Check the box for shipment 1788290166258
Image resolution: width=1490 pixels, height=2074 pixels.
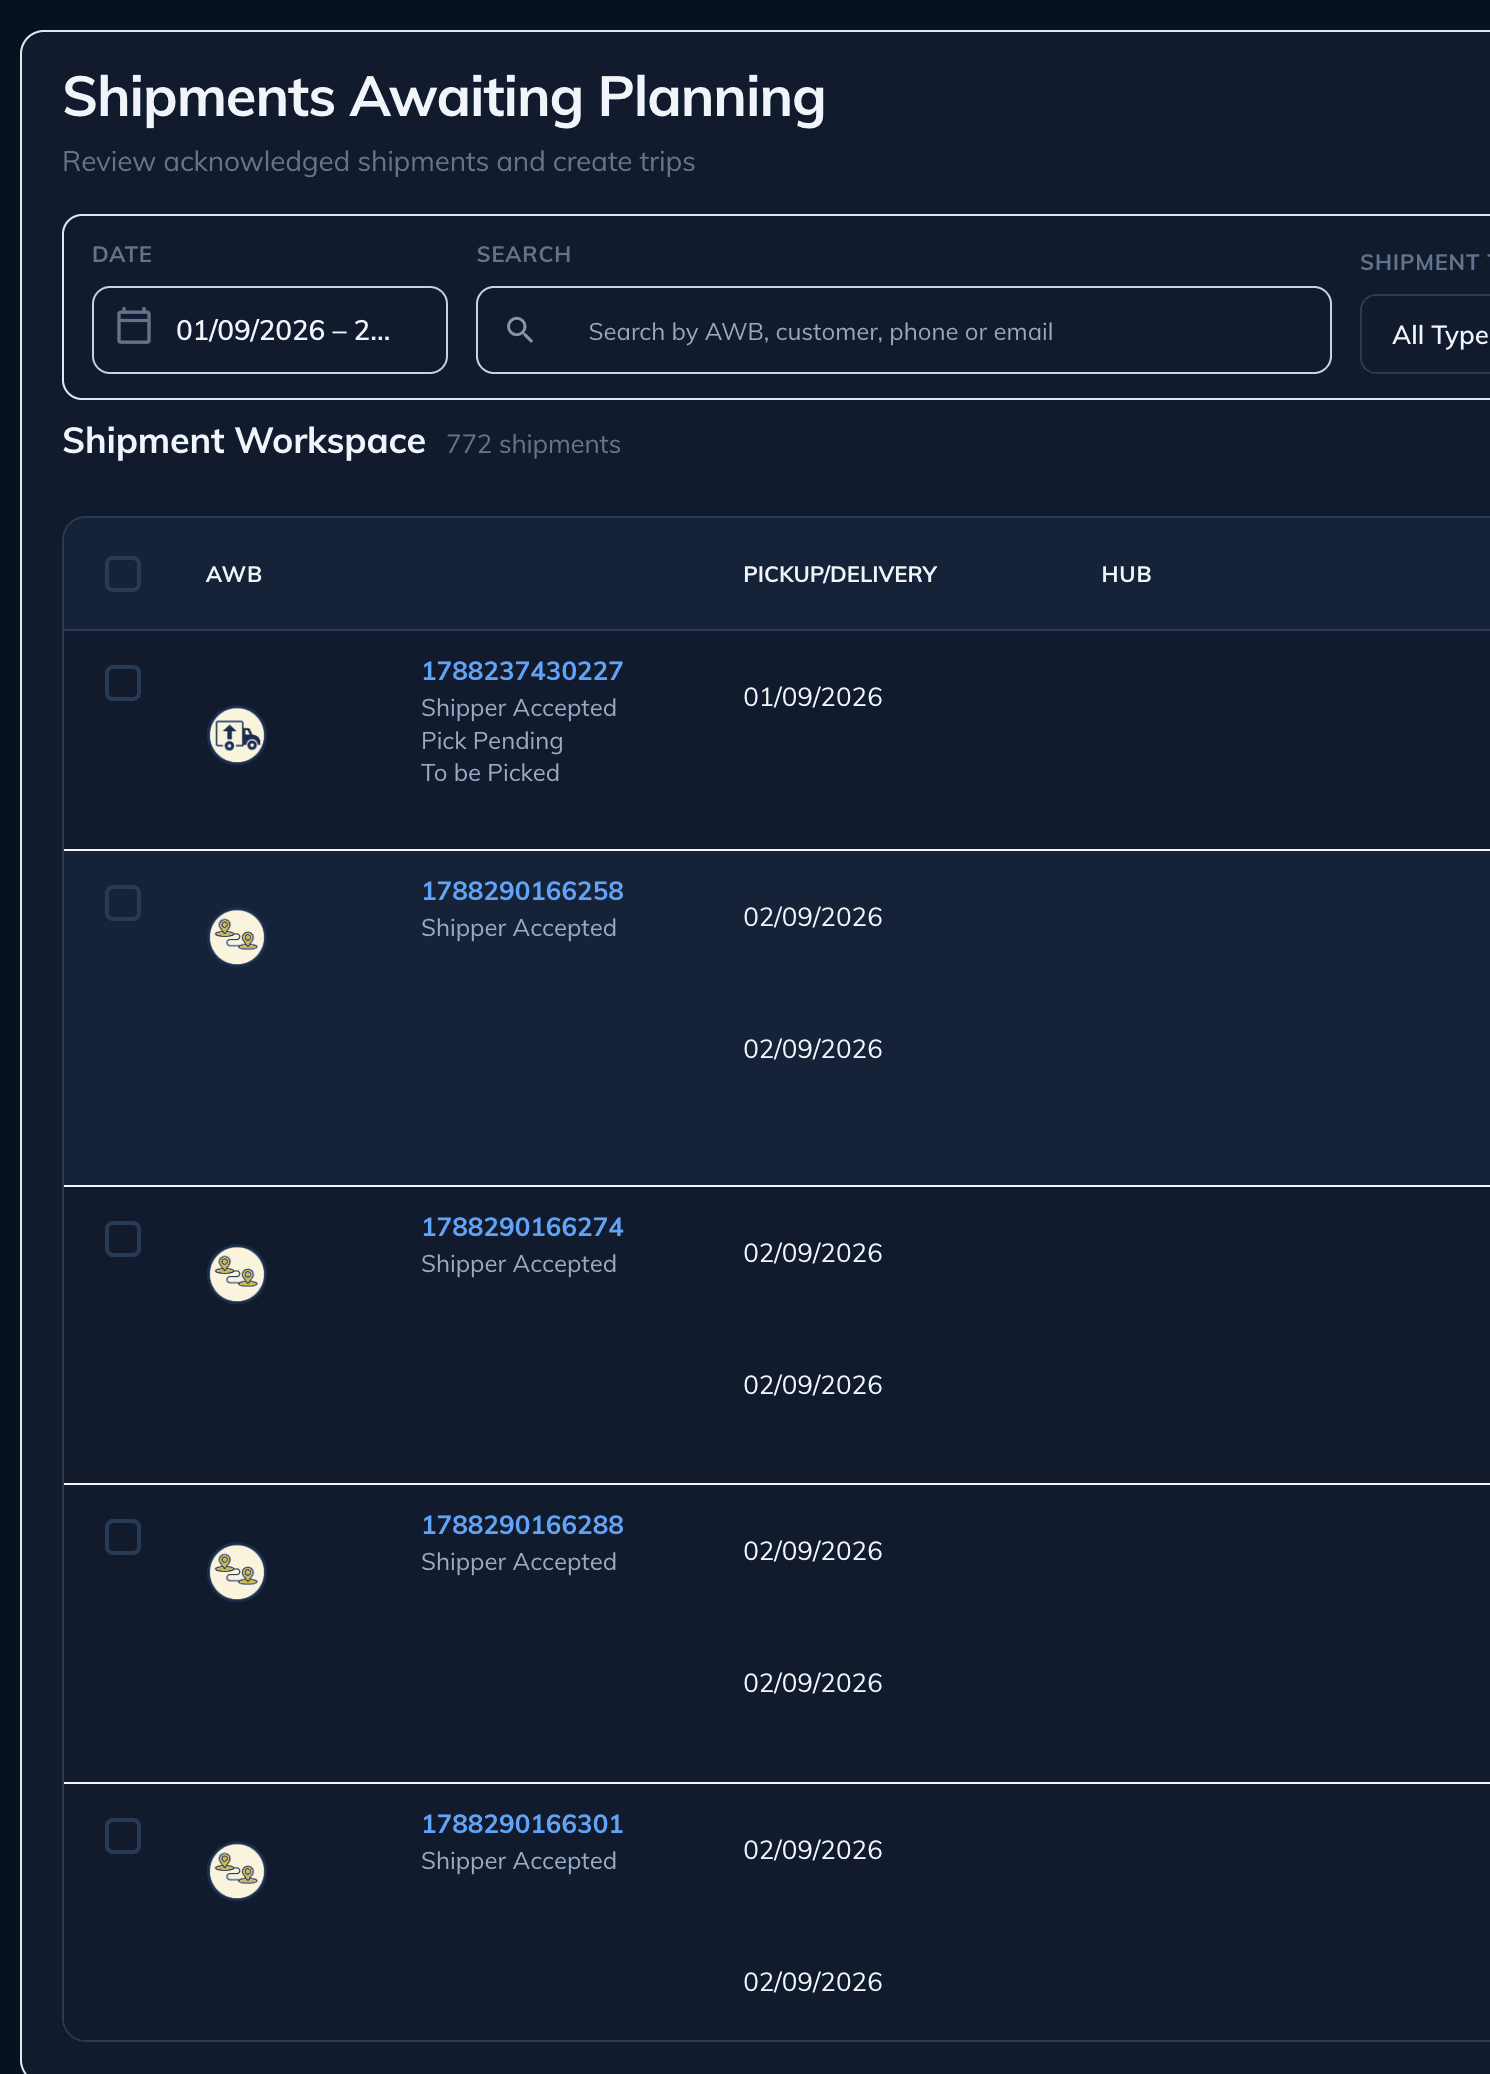(123, 903)
